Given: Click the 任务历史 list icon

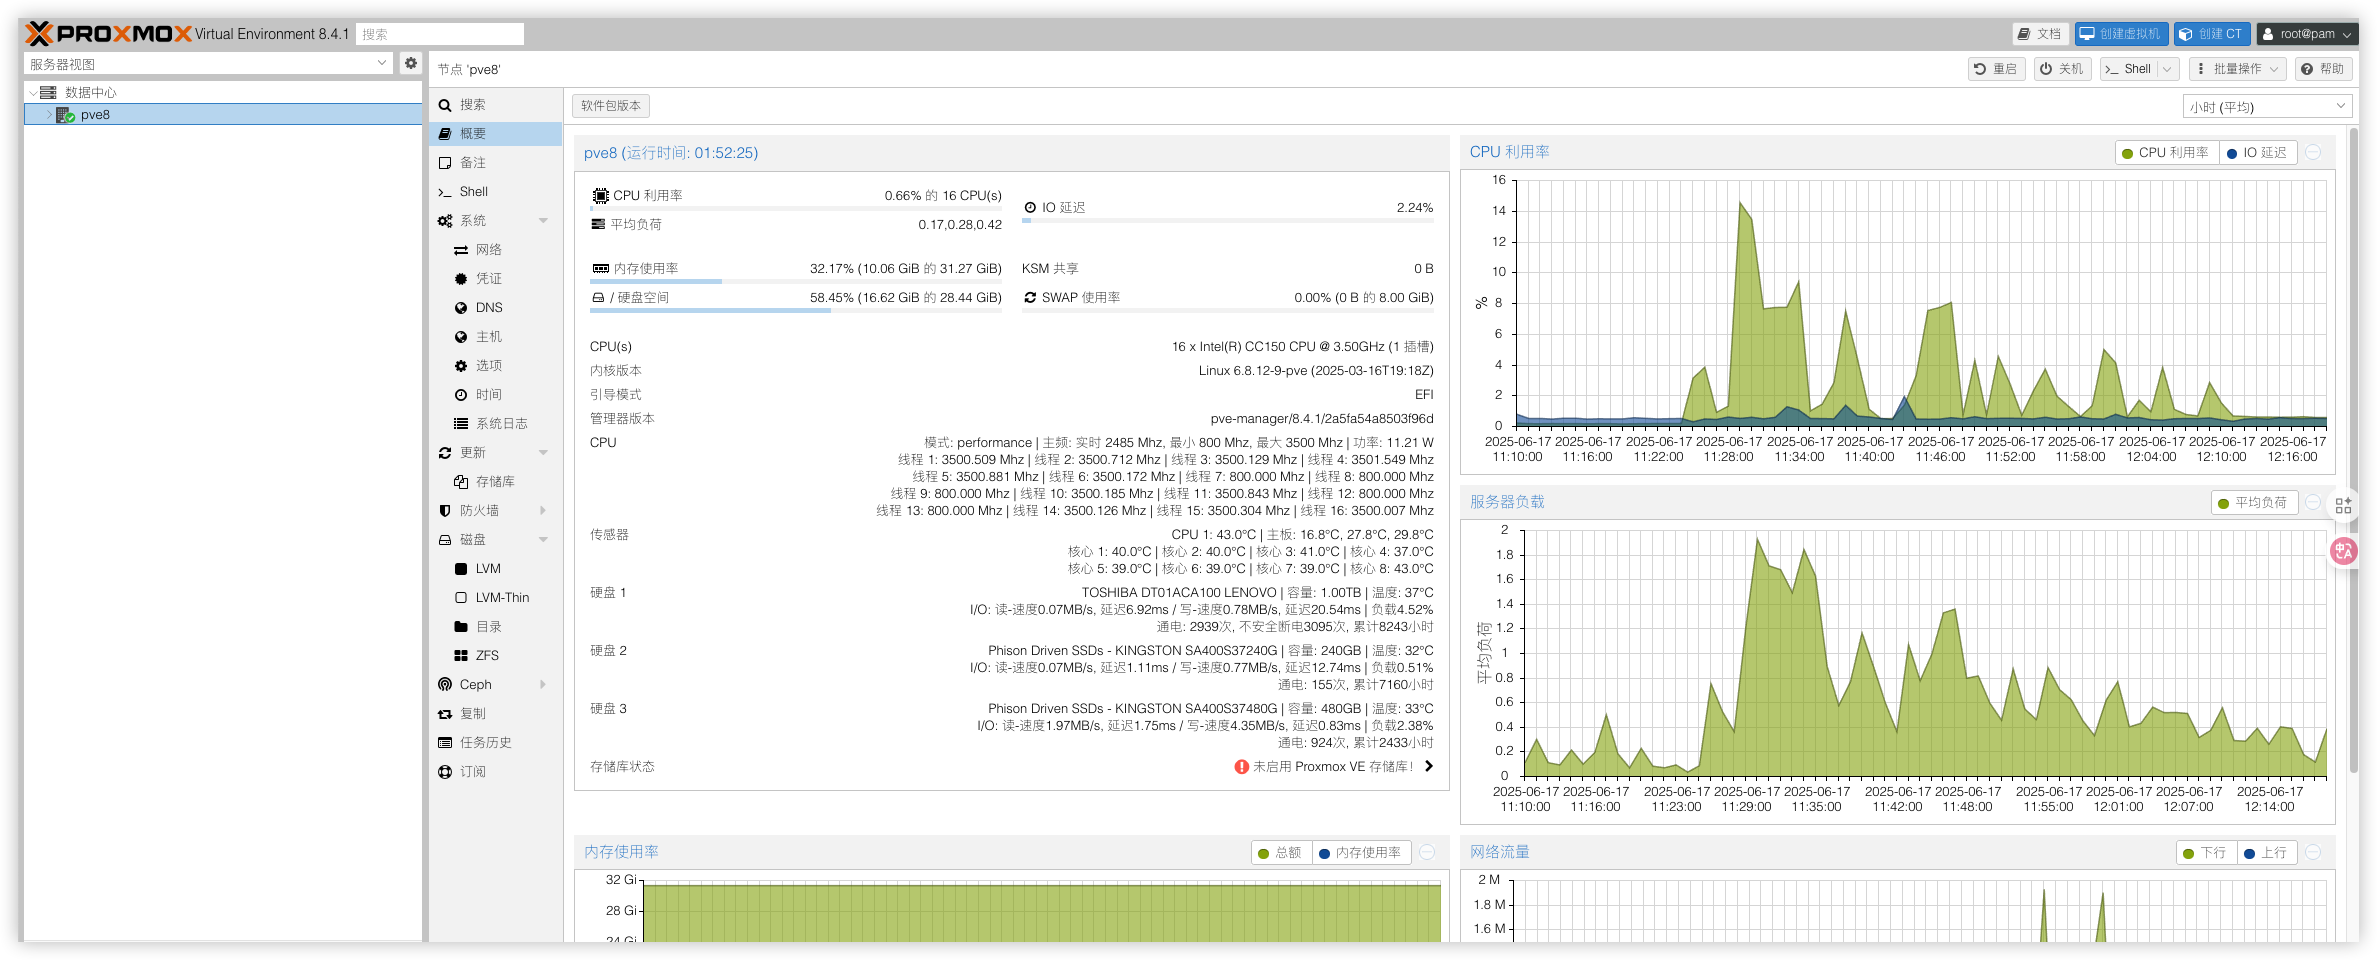Looking at the screenshot, I should tap(445, 743).
